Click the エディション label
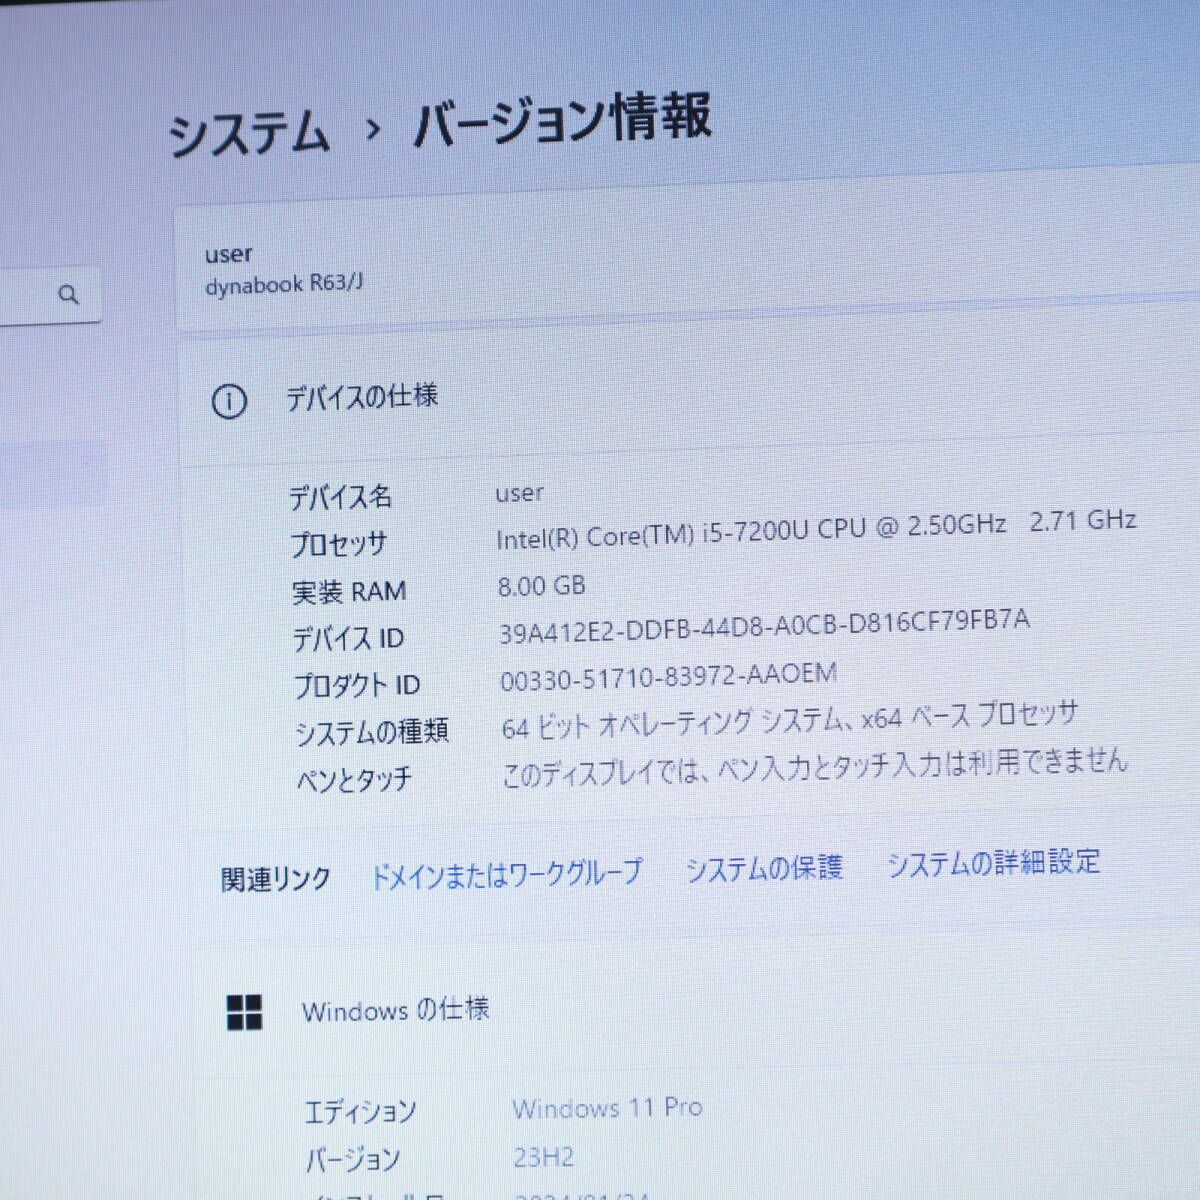Screen dimensions: 1200x1200 point(360,1111)
